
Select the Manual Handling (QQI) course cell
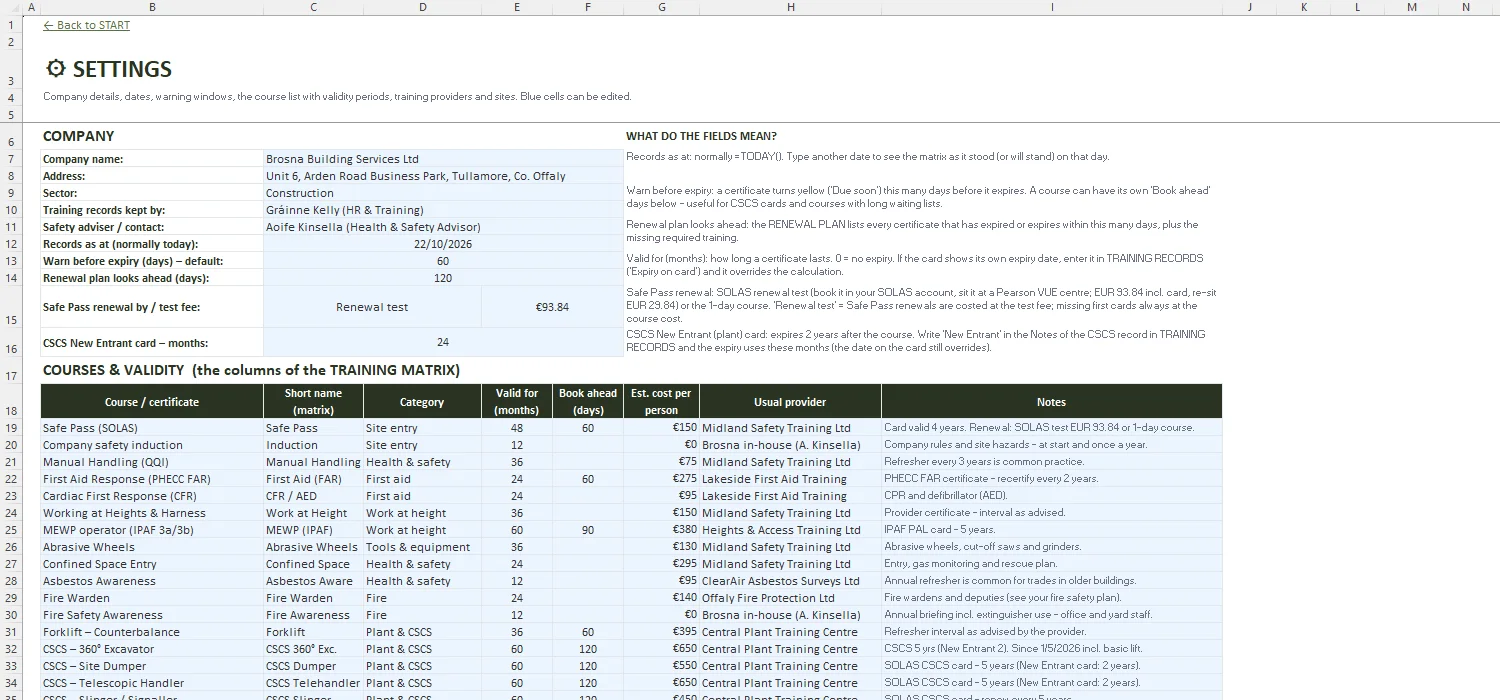[152, 461]
